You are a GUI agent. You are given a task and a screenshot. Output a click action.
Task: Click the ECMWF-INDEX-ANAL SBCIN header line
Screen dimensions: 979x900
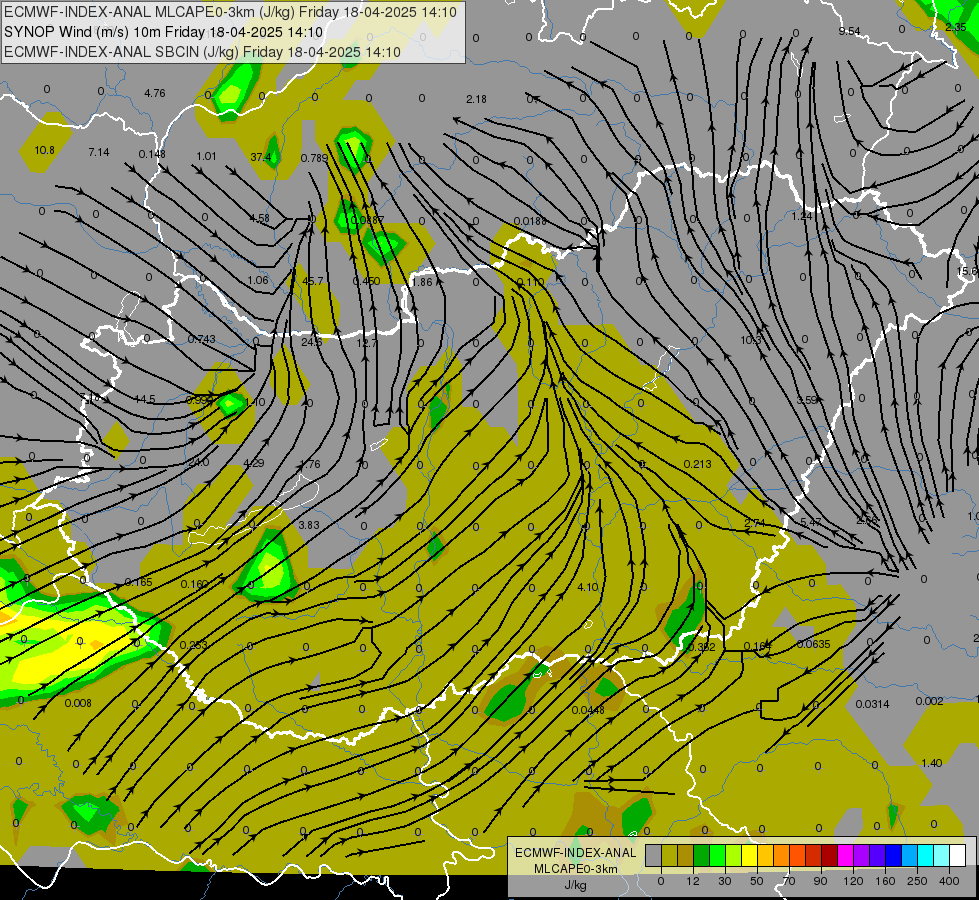[202, 52]
